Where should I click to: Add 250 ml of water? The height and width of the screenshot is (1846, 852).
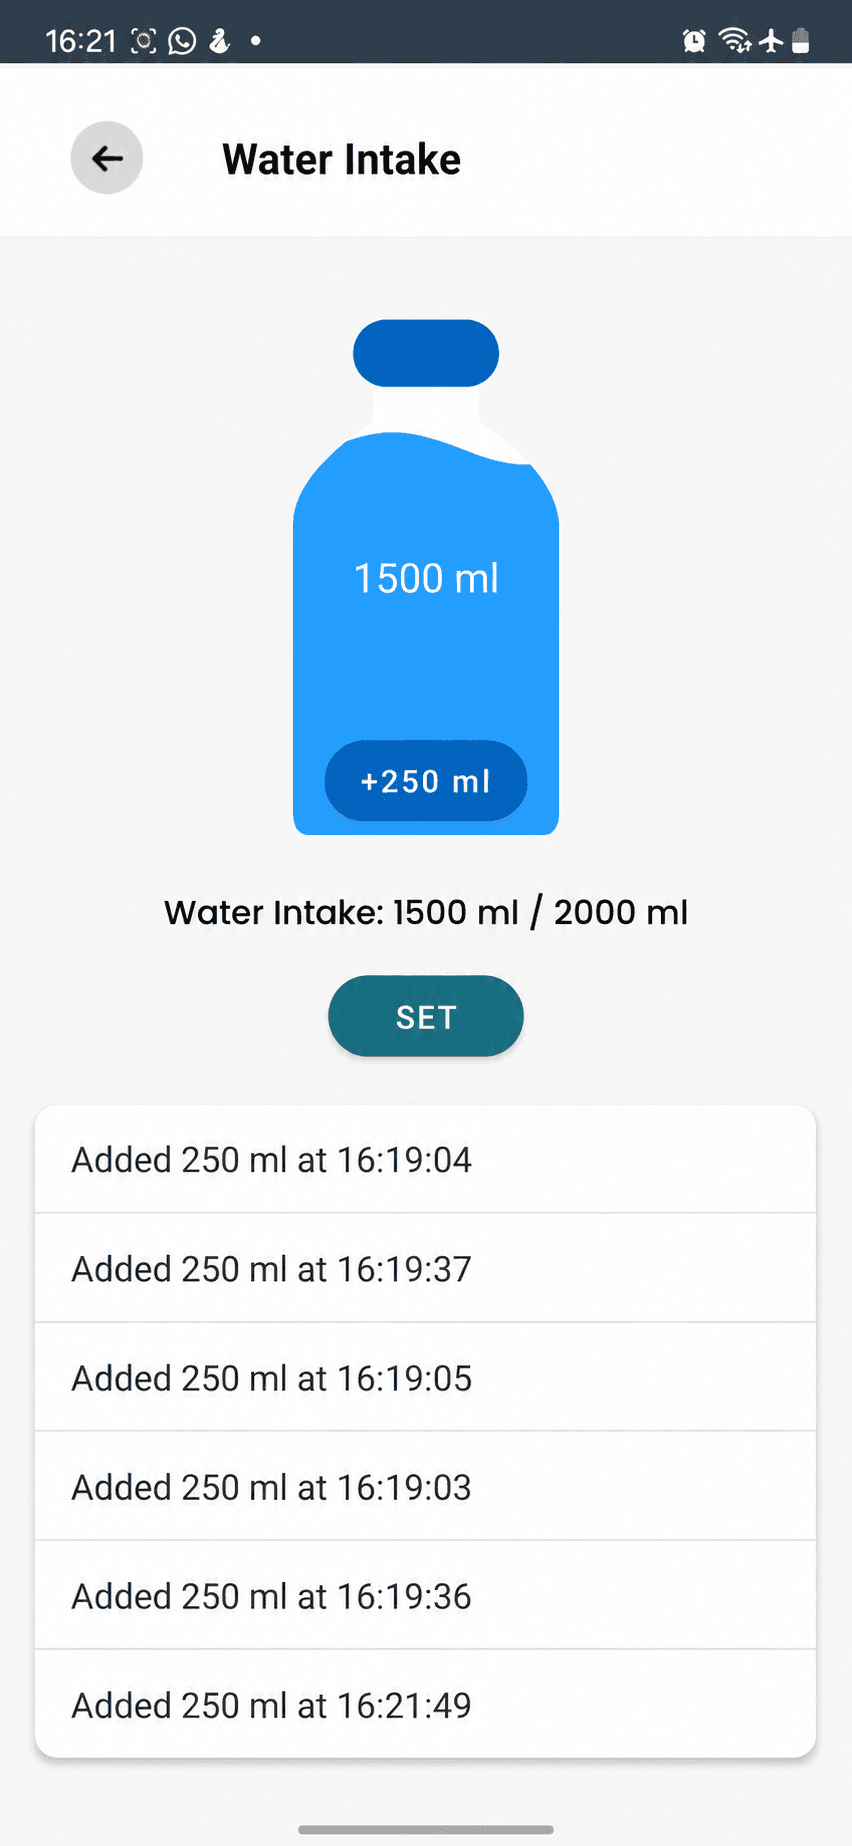(426, 781)
